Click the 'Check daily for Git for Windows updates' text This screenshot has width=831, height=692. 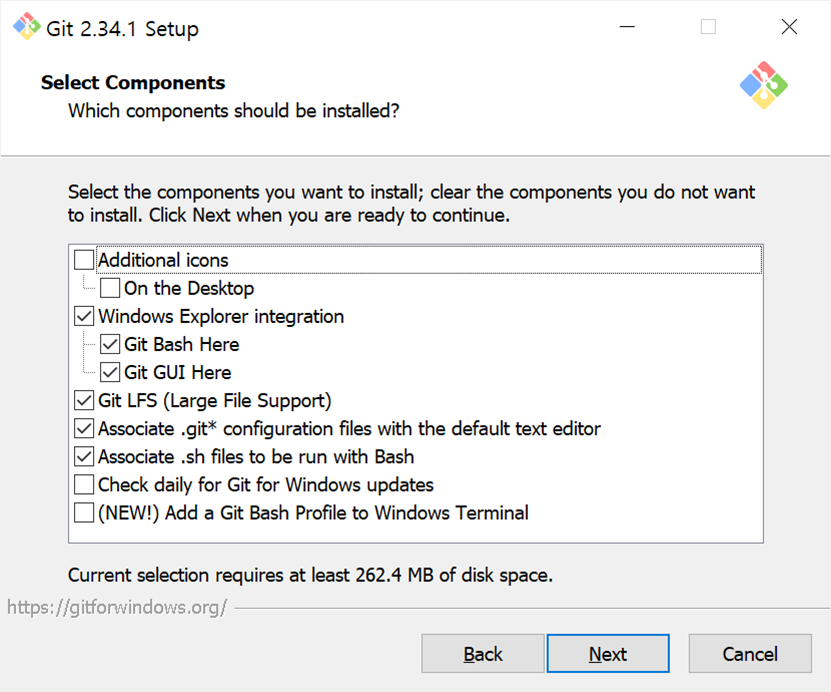point(266,485)
